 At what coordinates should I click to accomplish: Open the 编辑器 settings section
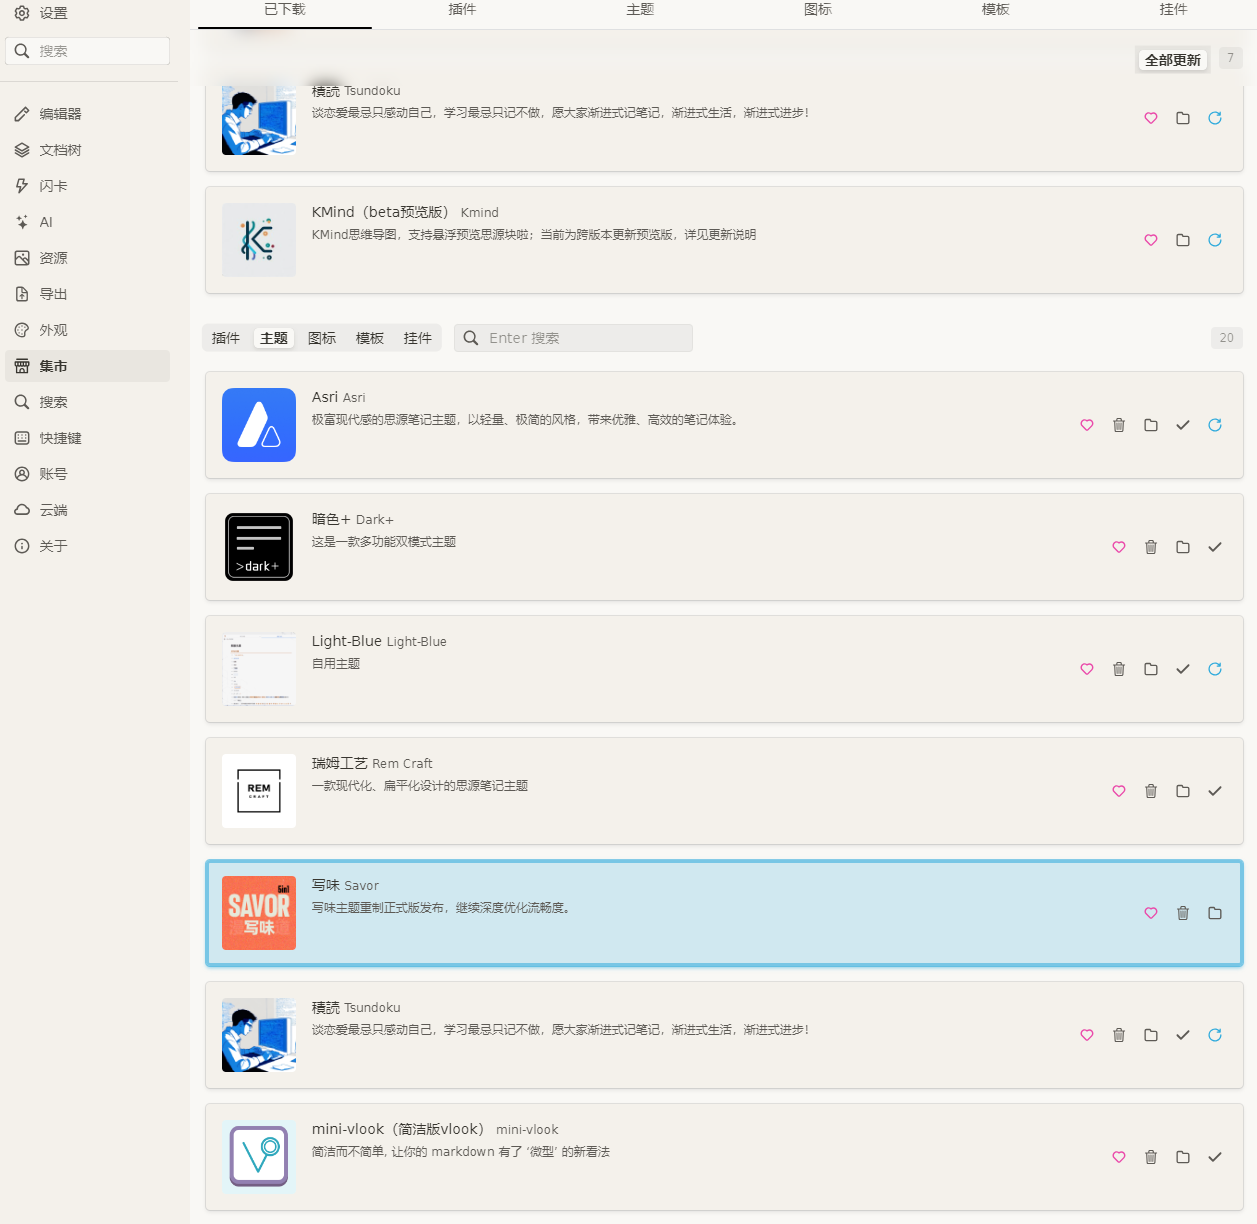(87, 114)
